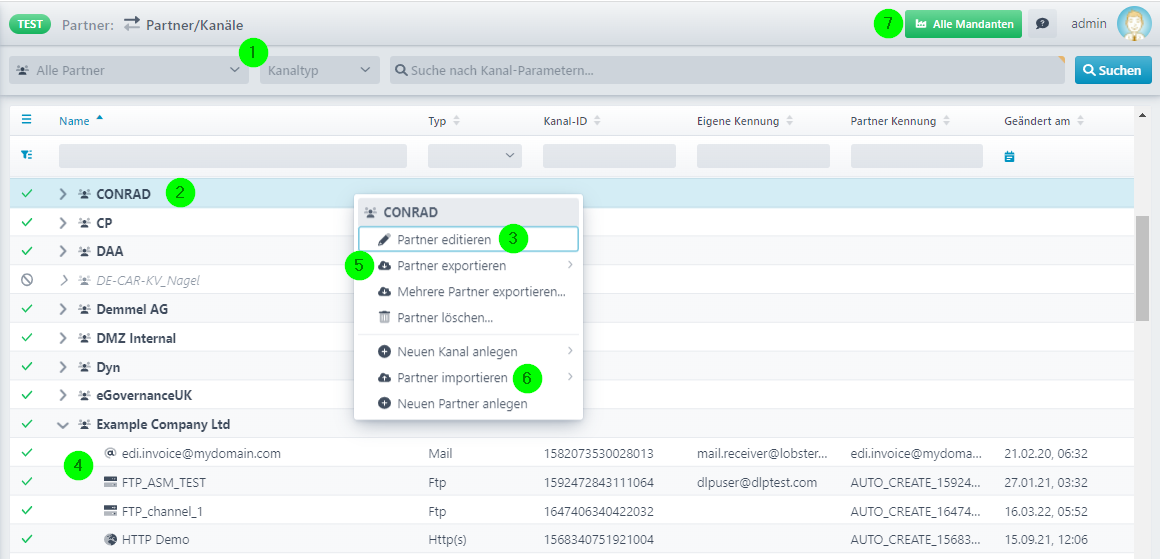Open the calendar date filter icon
The image size is (1160, 559).
pyautogui.click(x=1010, y=156)
